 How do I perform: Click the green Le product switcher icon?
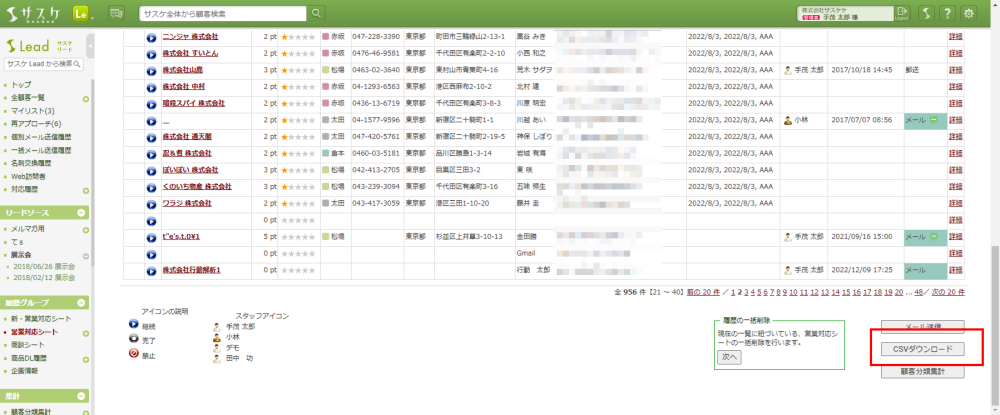tap(81, 13)
